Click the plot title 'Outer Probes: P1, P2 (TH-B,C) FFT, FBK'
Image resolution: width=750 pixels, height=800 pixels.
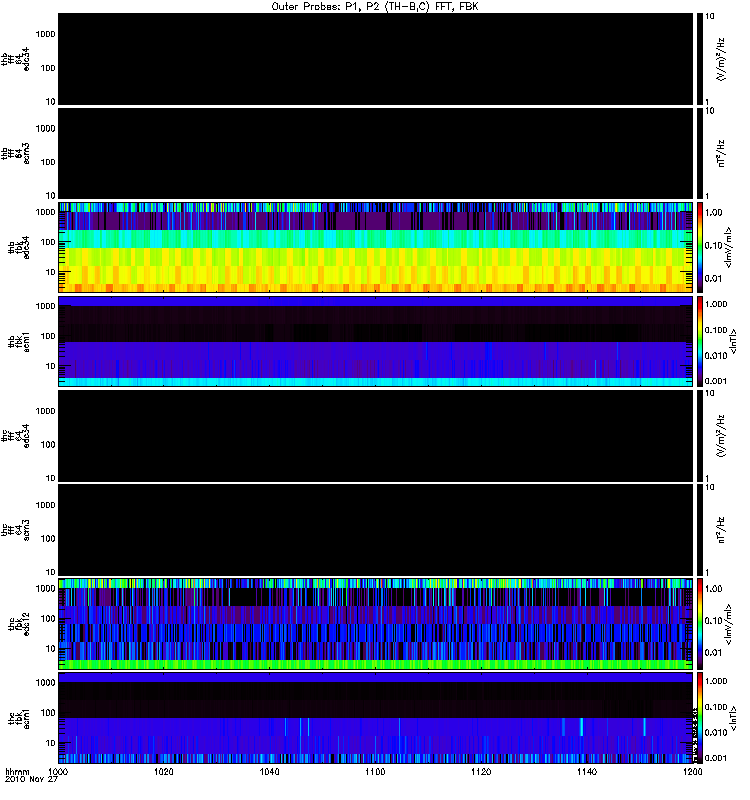coord(374,7)
